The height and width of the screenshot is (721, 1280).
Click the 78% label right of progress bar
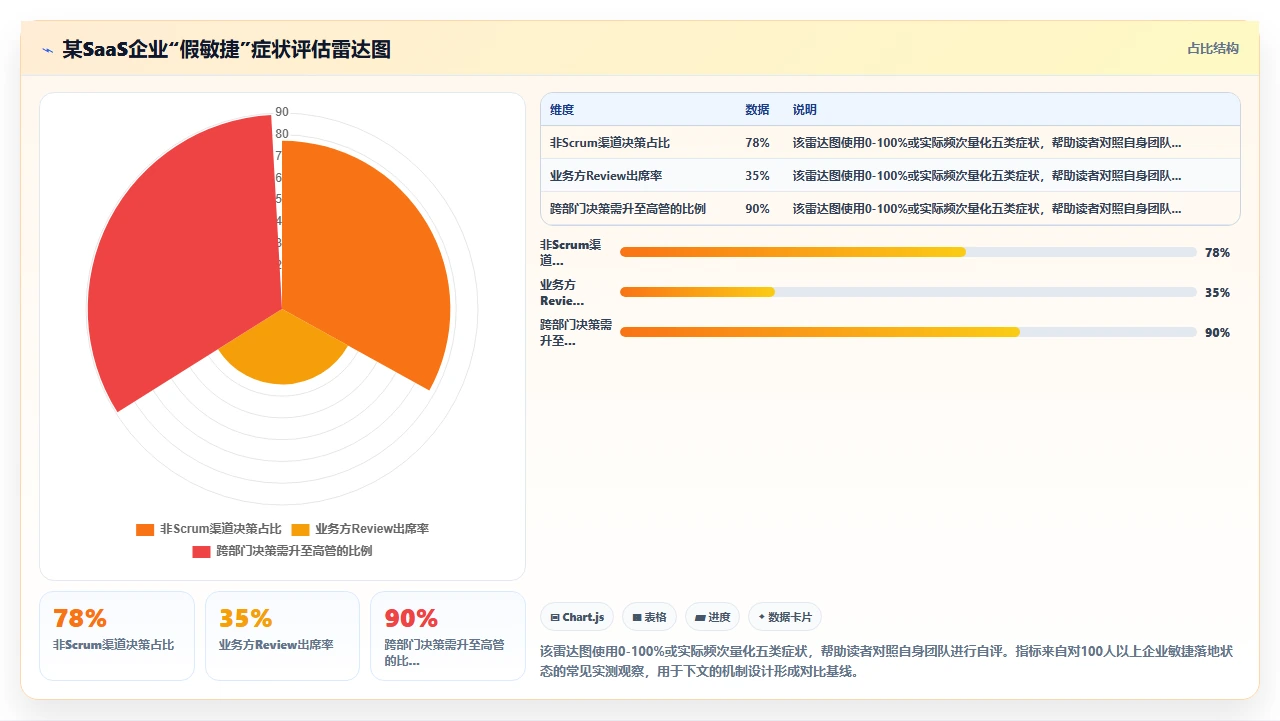[1217, 253]
